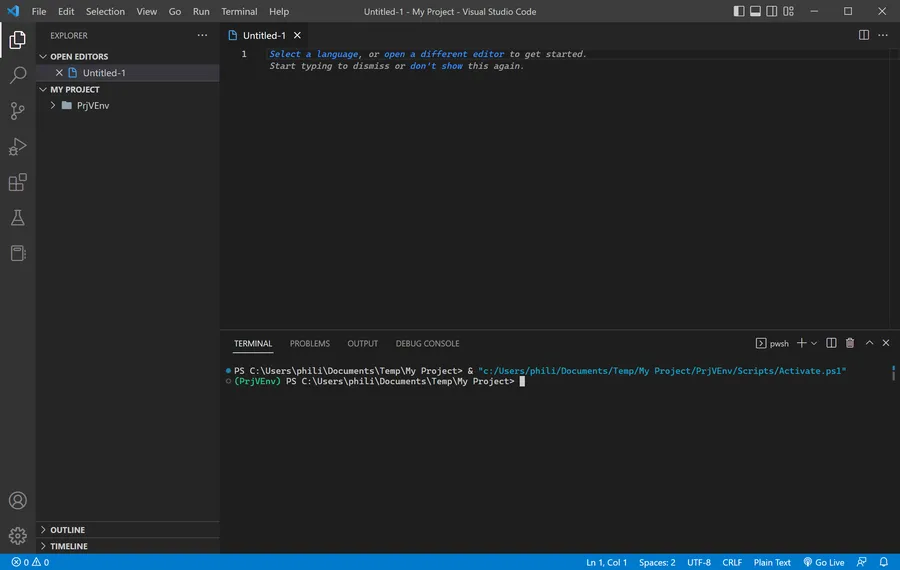Open the Terminal menu

pos(239,11)
